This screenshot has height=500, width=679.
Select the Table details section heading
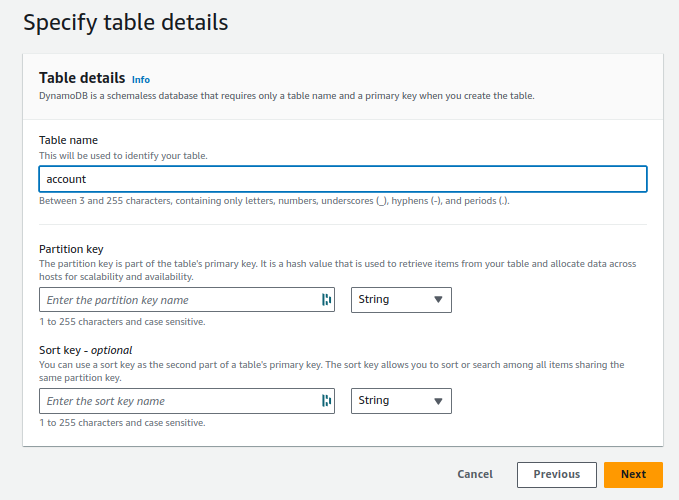(x=82, y=78)
